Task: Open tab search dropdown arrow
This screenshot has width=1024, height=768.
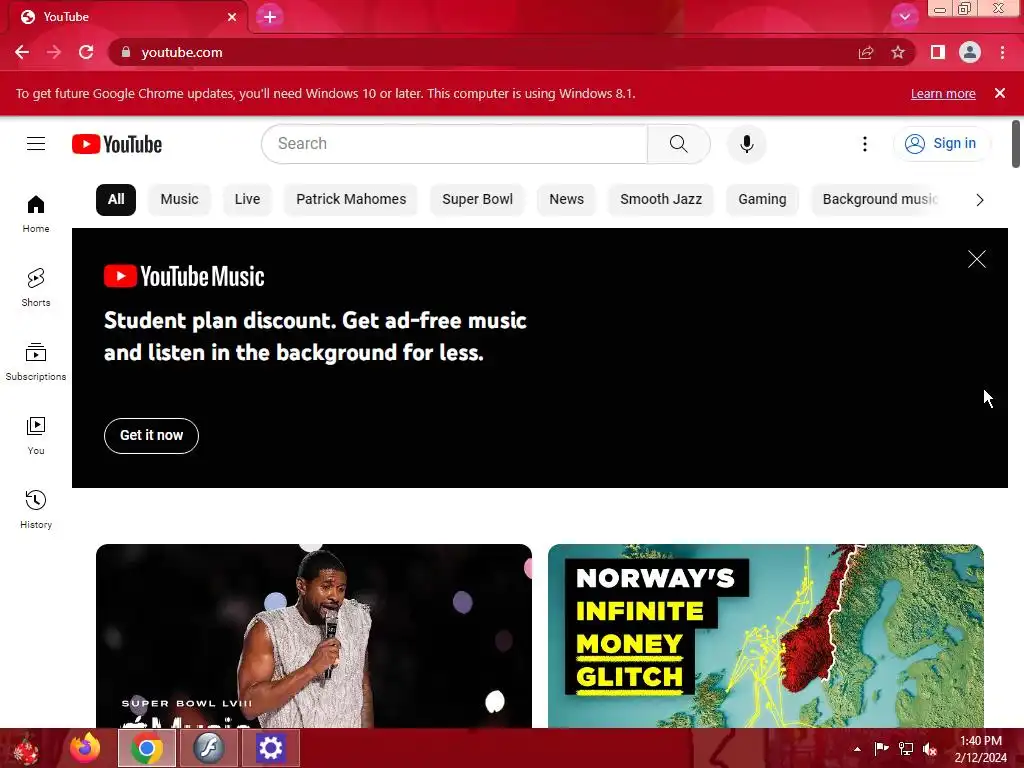Action: coord(904,16)
